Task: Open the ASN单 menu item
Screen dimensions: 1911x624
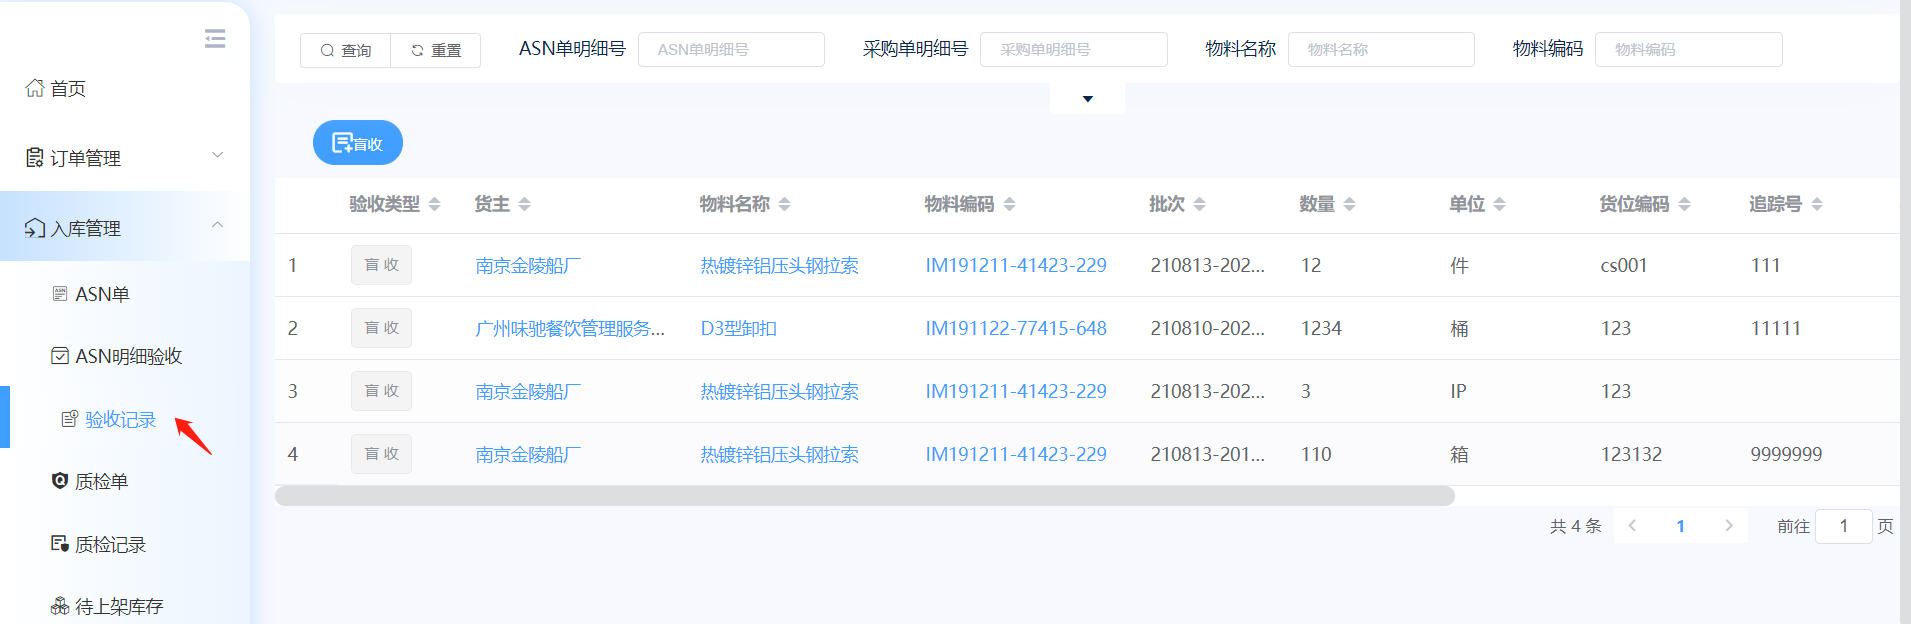Action: [102, 294]
